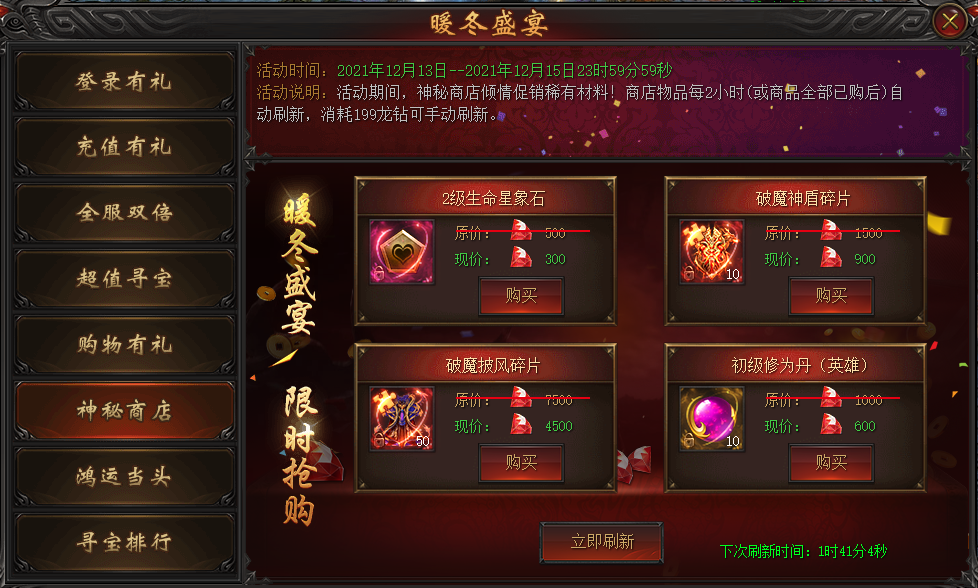978x588 pixels.
Task: Click the 2级生命星象石 heart stone icon
Action: [x=402, y=251]
